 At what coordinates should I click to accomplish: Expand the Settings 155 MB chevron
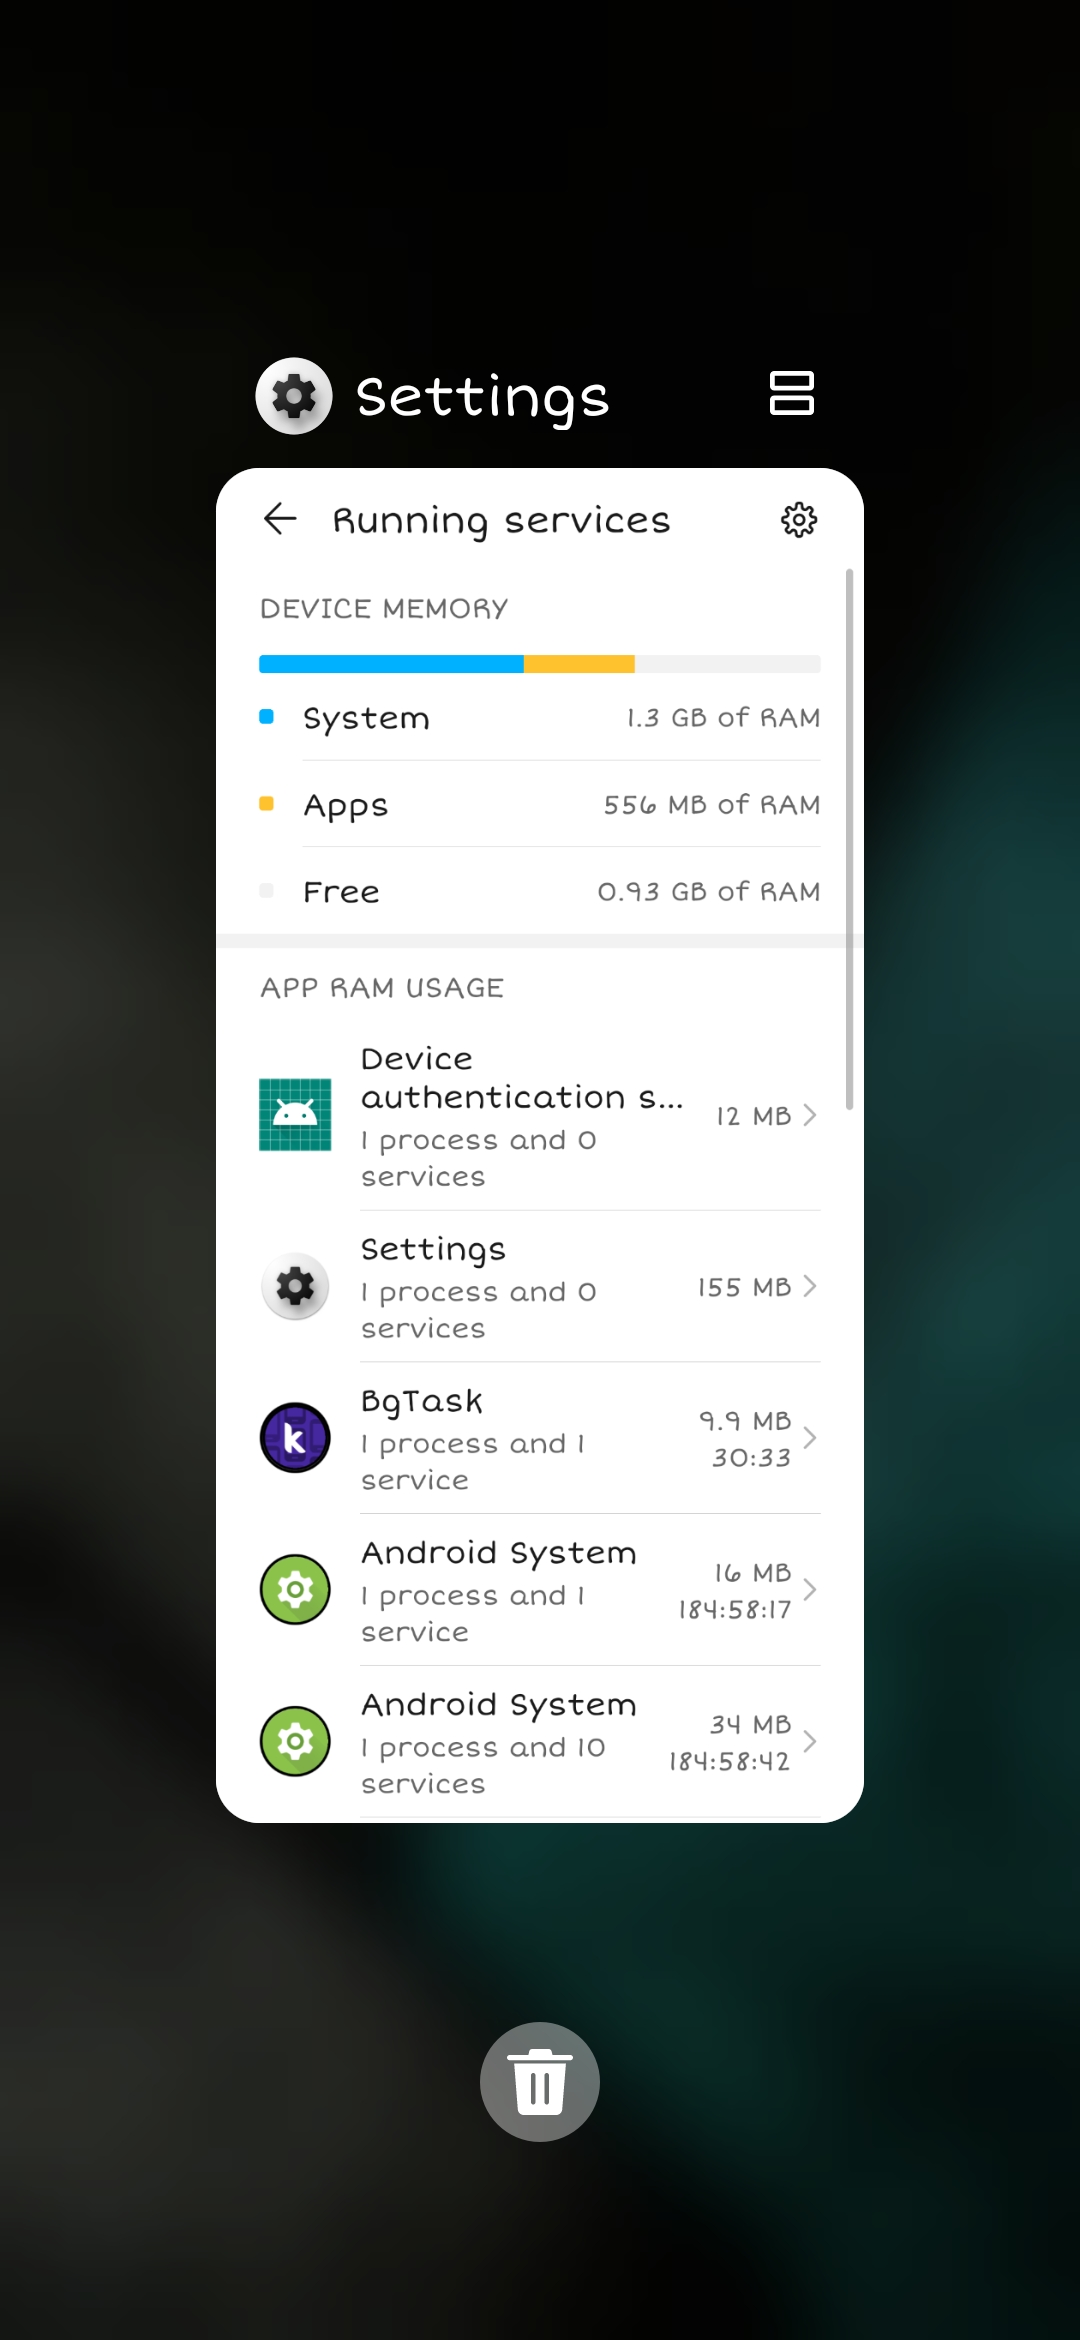pyautogui.click(x=810, y=1286)
